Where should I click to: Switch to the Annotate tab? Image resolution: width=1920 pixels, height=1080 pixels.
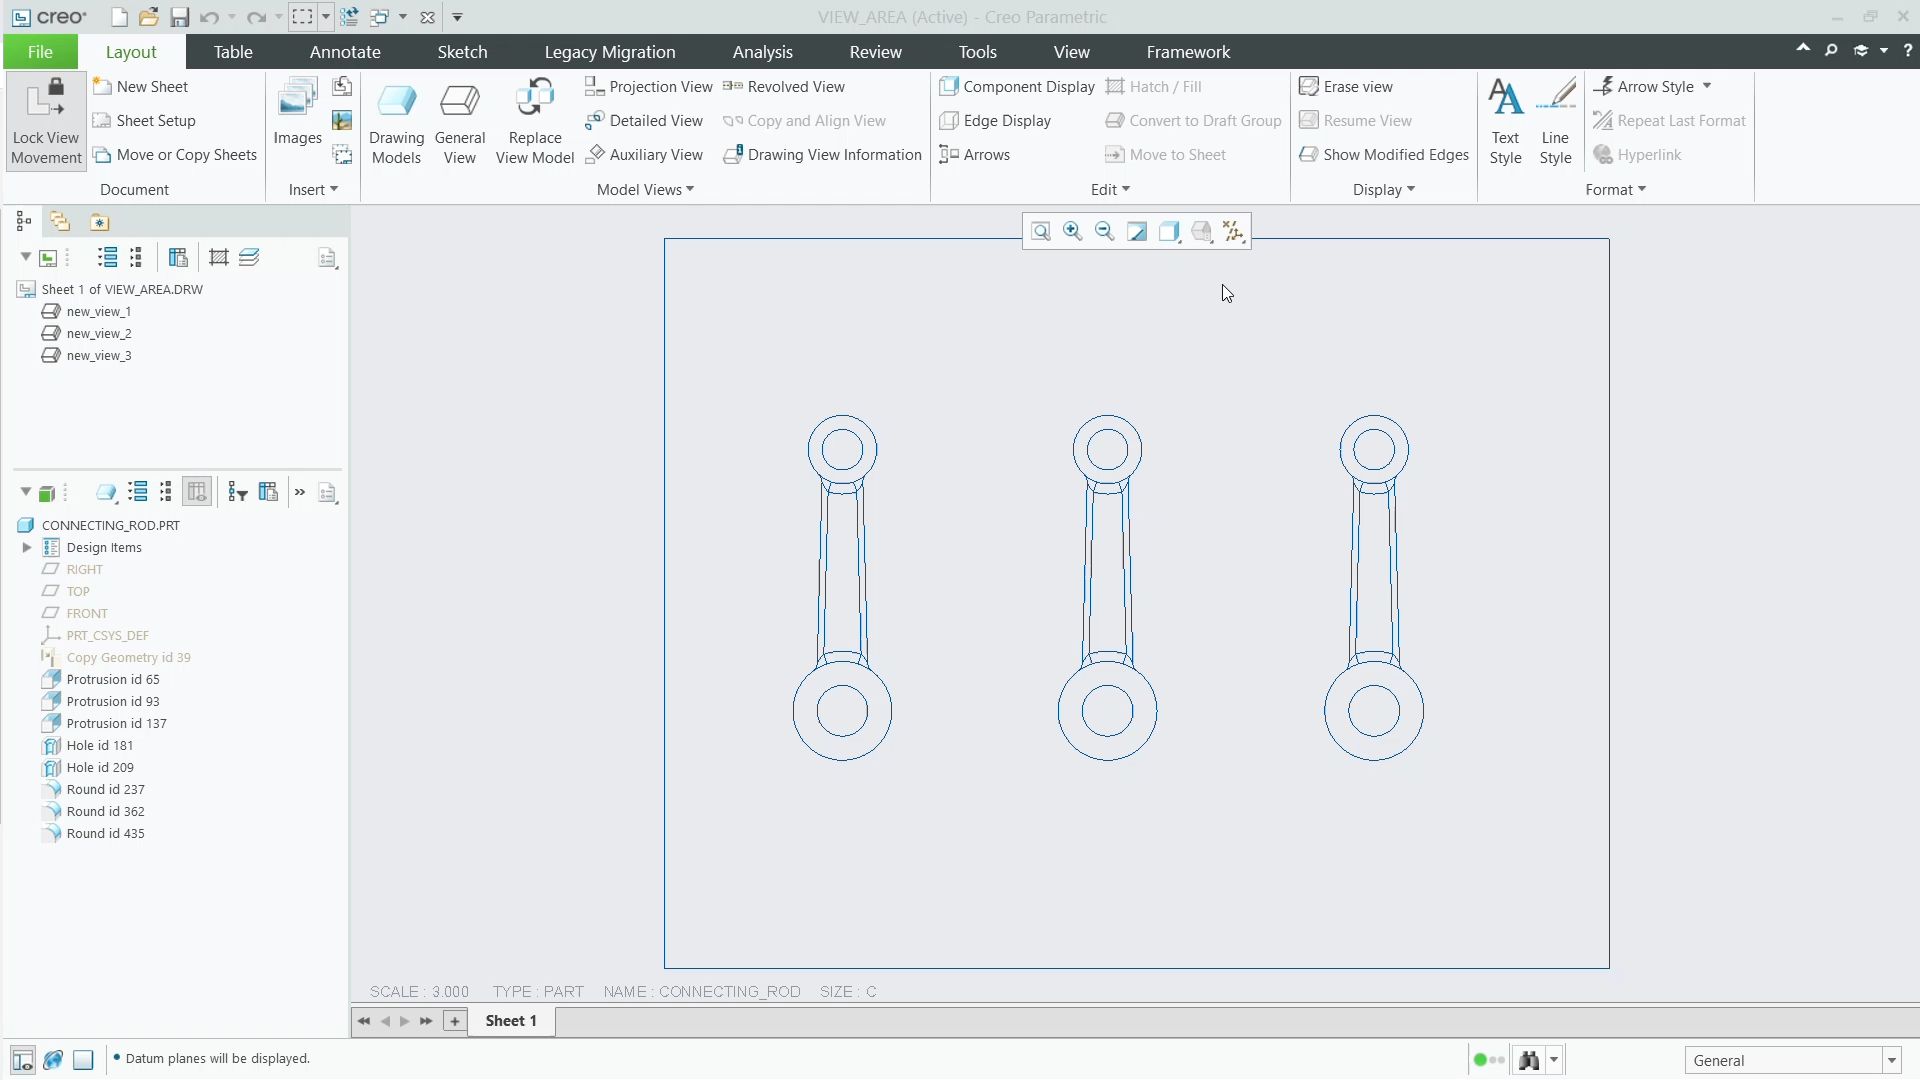pyautogui.click(x=345, y=52)
